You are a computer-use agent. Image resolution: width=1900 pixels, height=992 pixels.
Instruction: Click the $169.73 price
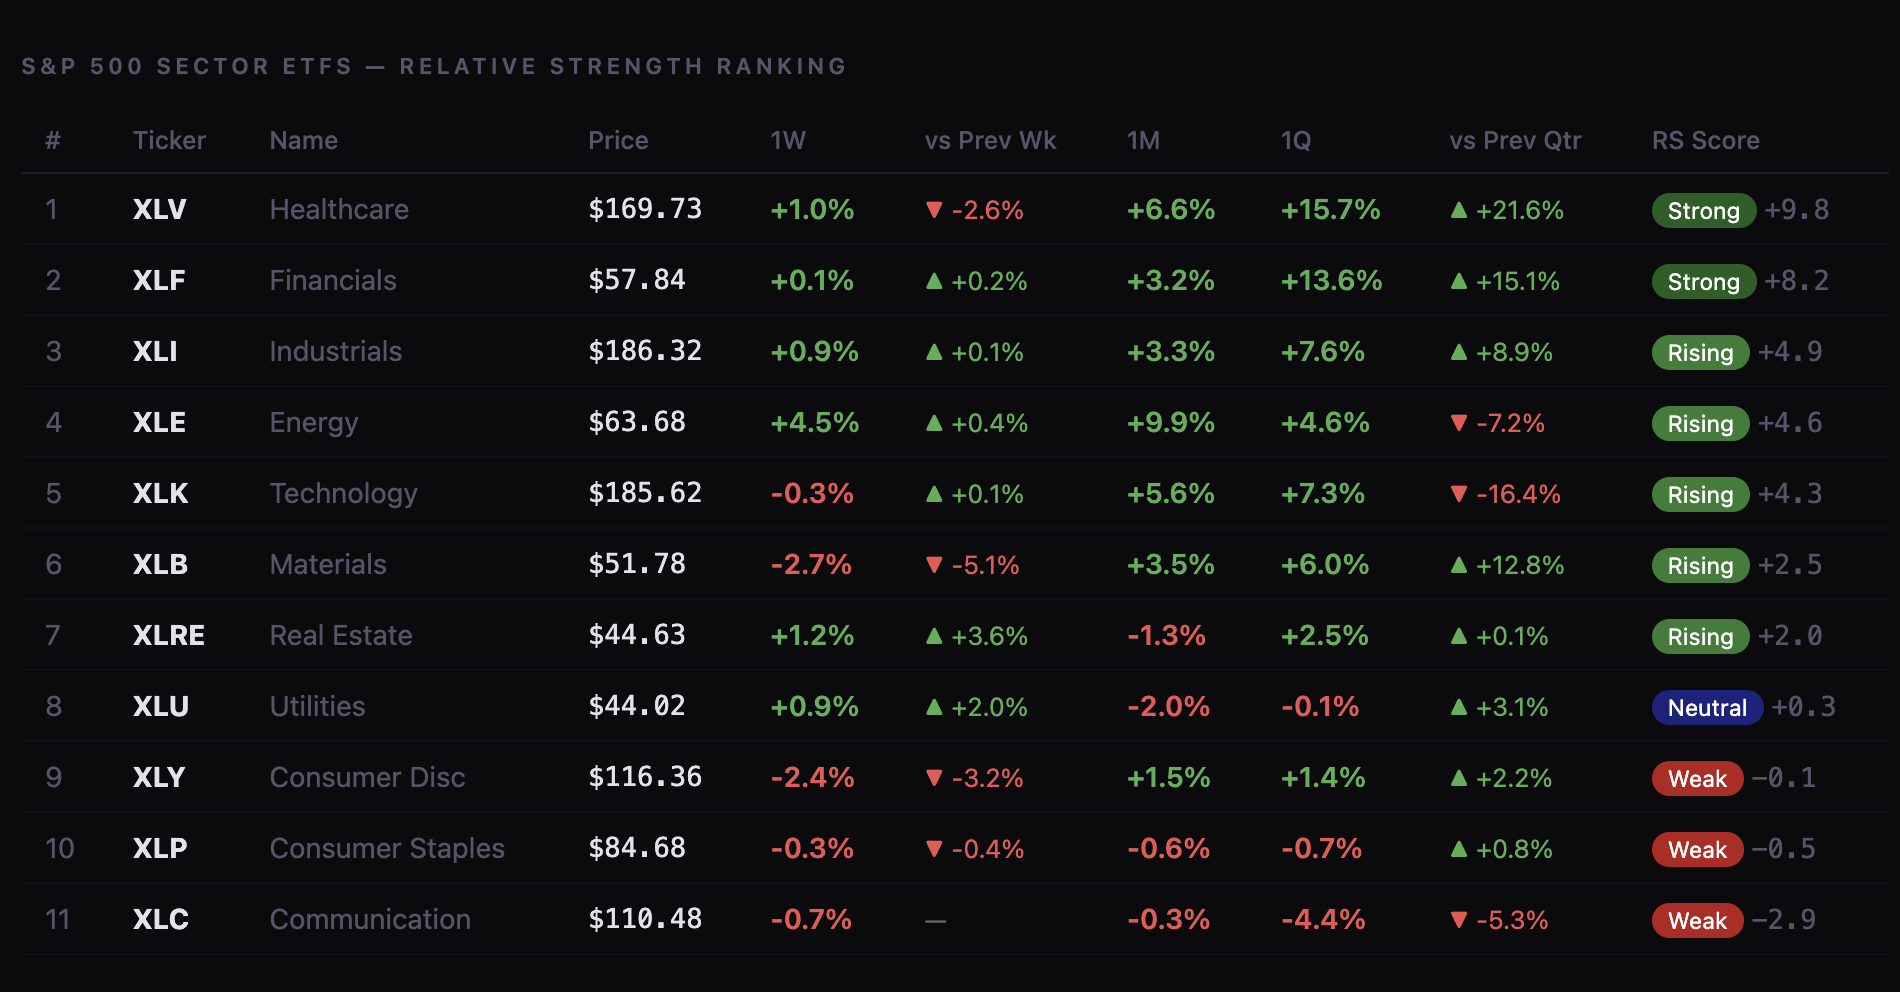tap(645, 209)
